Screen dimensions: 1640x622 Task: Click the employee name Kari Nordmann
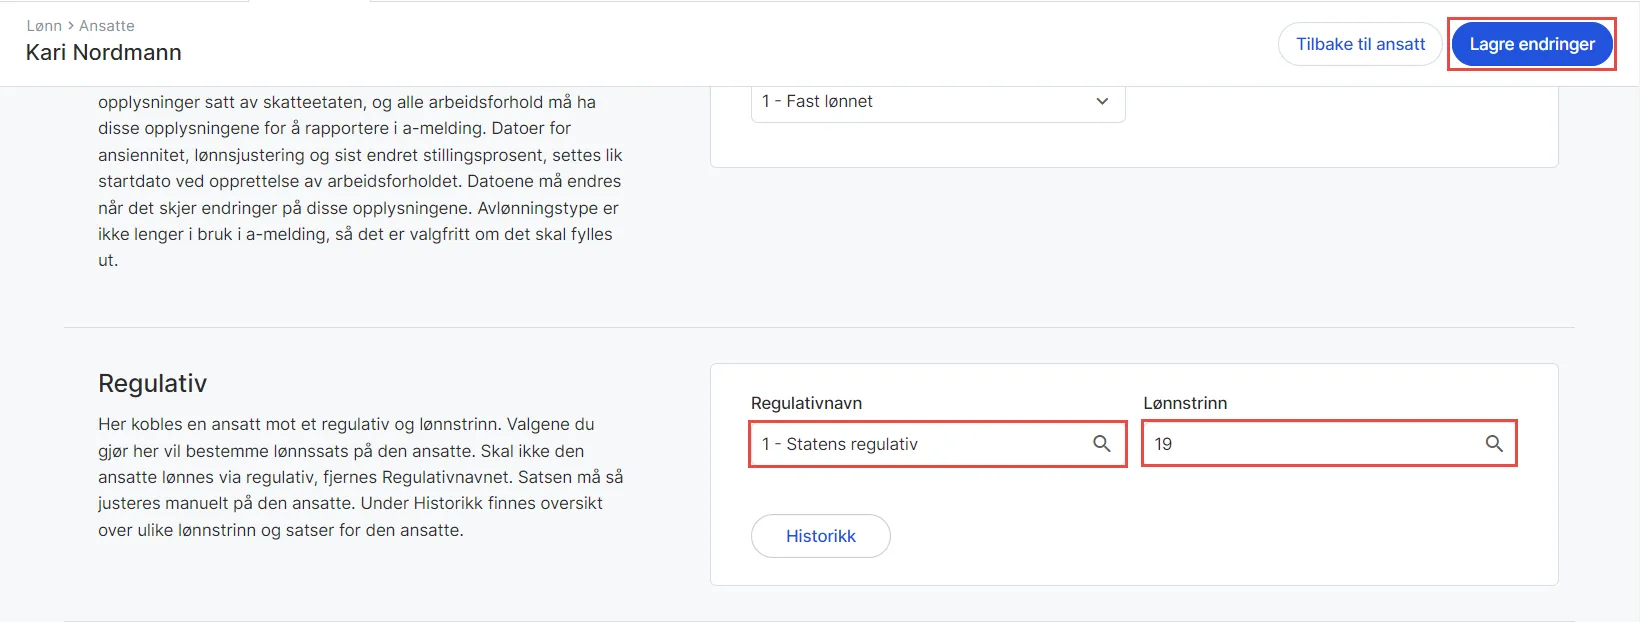[x=103, y=52]
